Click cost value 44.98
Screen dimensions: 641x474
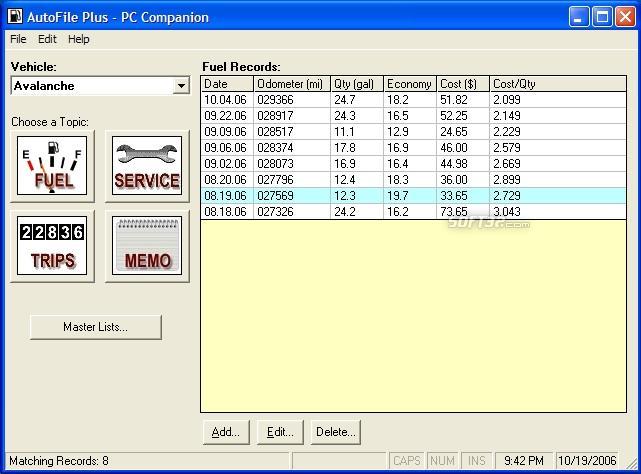454,164
